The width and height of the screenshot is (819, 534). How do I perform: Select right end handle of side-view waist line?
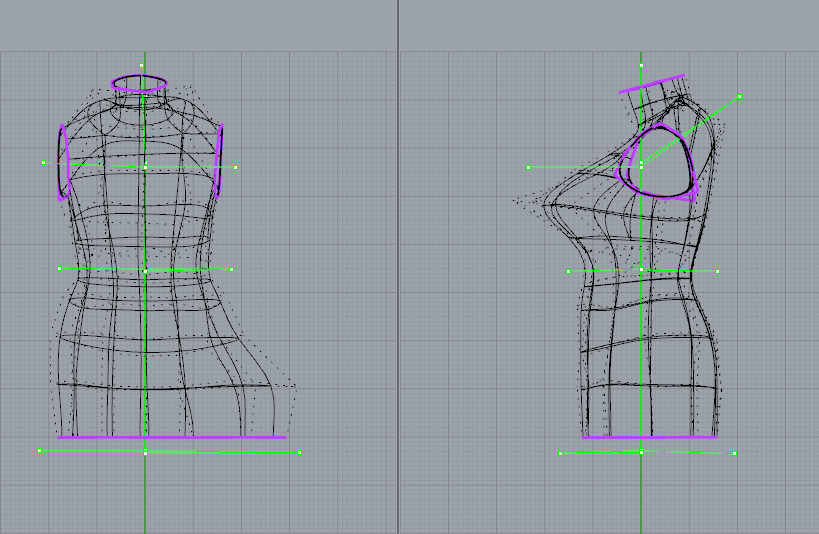pos(718,272)
